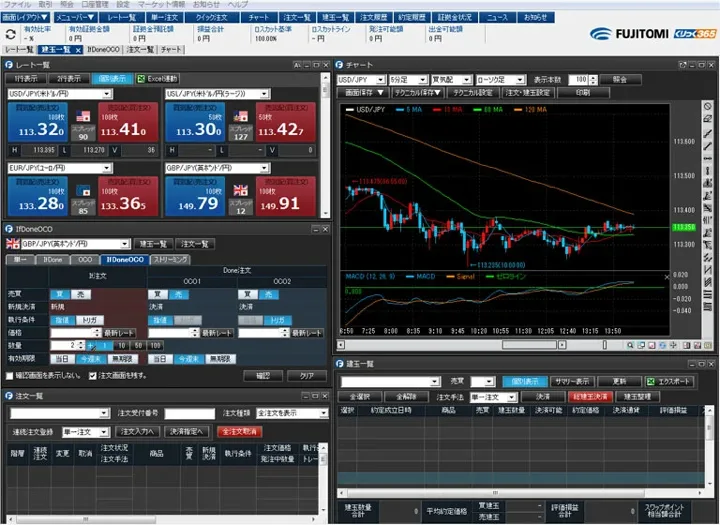Image resolution: width=720 pixels, height=525 pixels.
Task: Choose トリガ execution condition for If注文
Action: (x=90, y=320)
